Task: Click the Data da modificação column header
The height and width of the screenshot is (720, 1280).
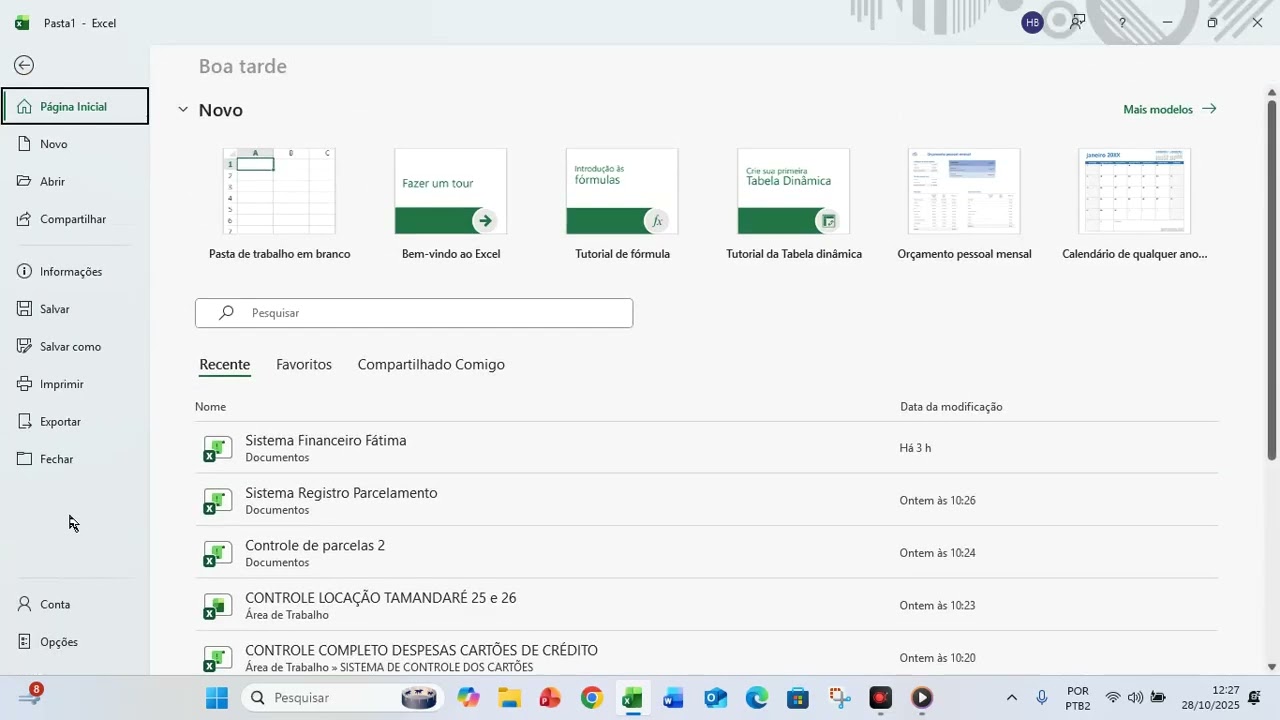Action: tap(951, 407)
